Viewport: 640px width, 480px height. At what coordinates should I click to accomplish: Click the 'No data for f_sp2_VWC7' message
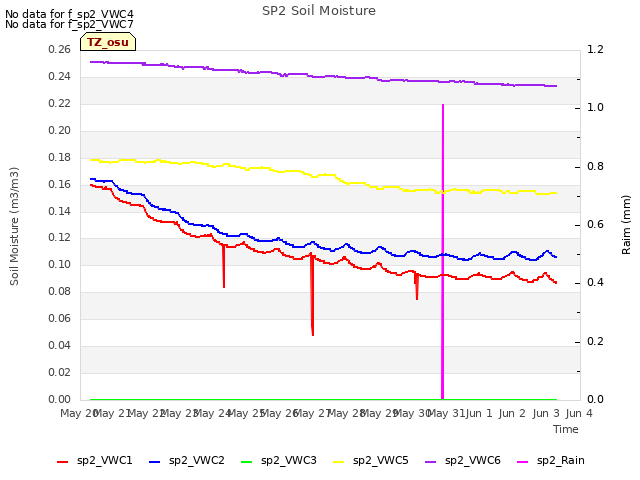69,24
